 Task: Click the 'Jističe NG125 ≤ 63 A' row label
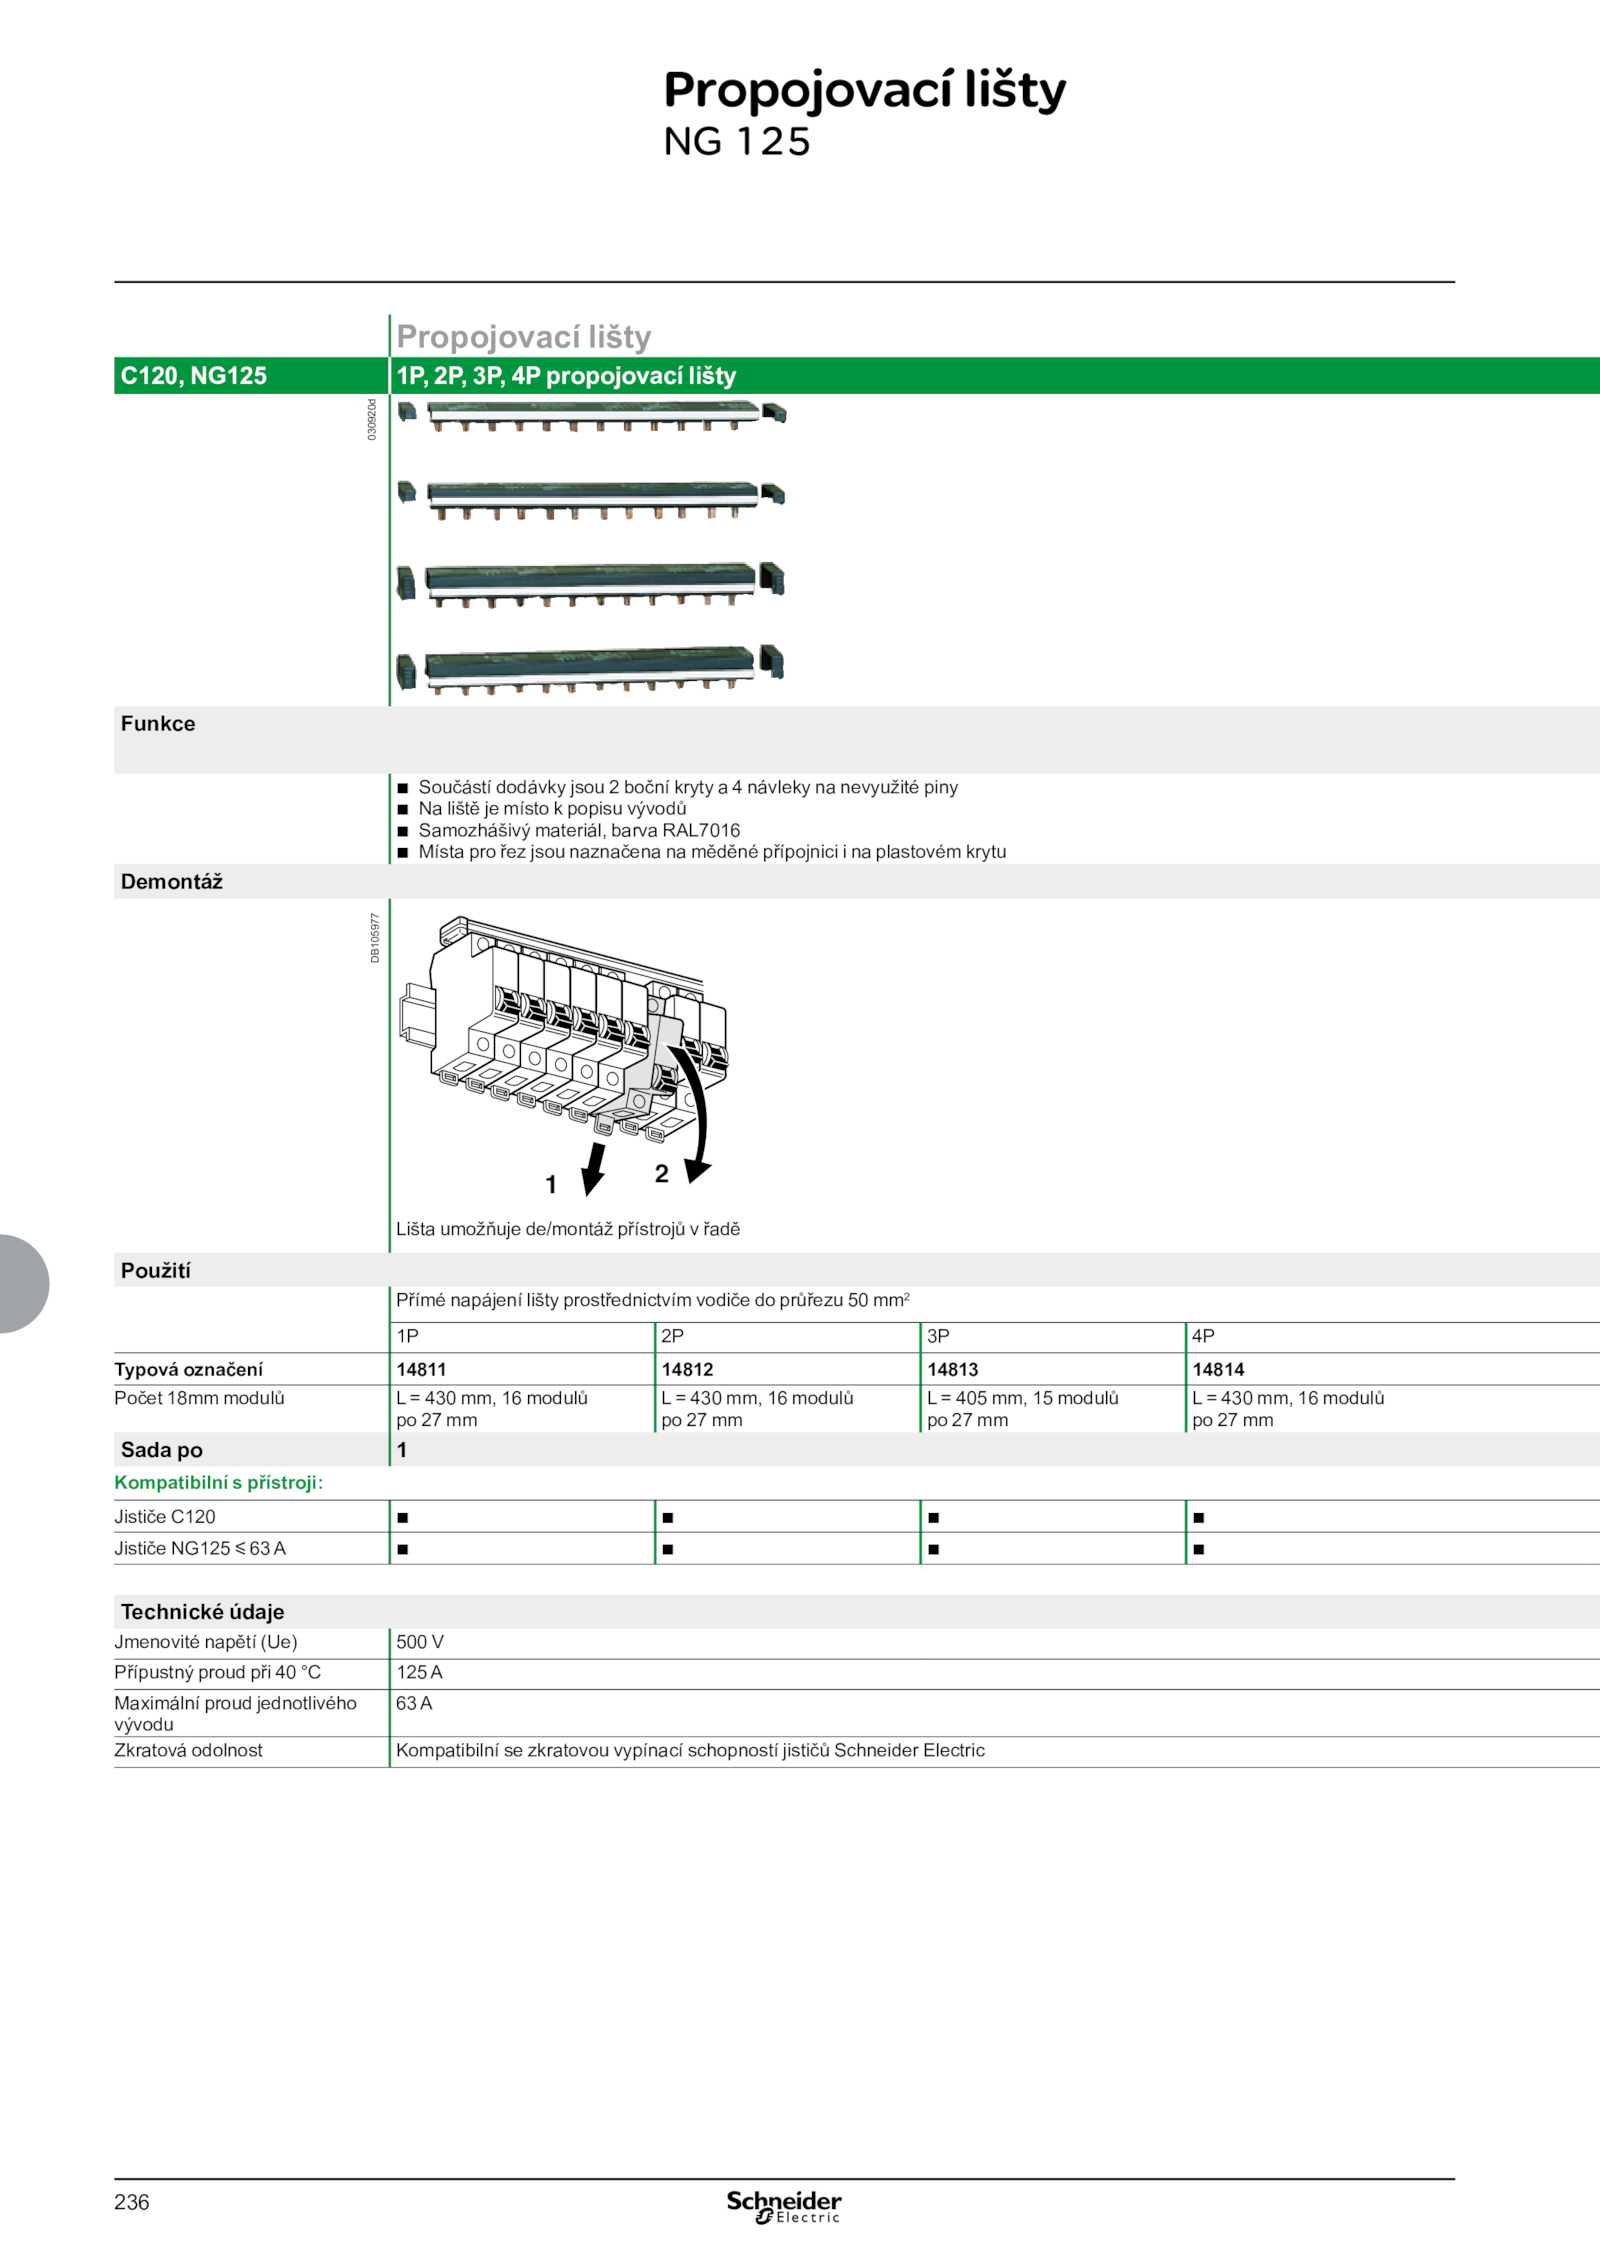200,1548
